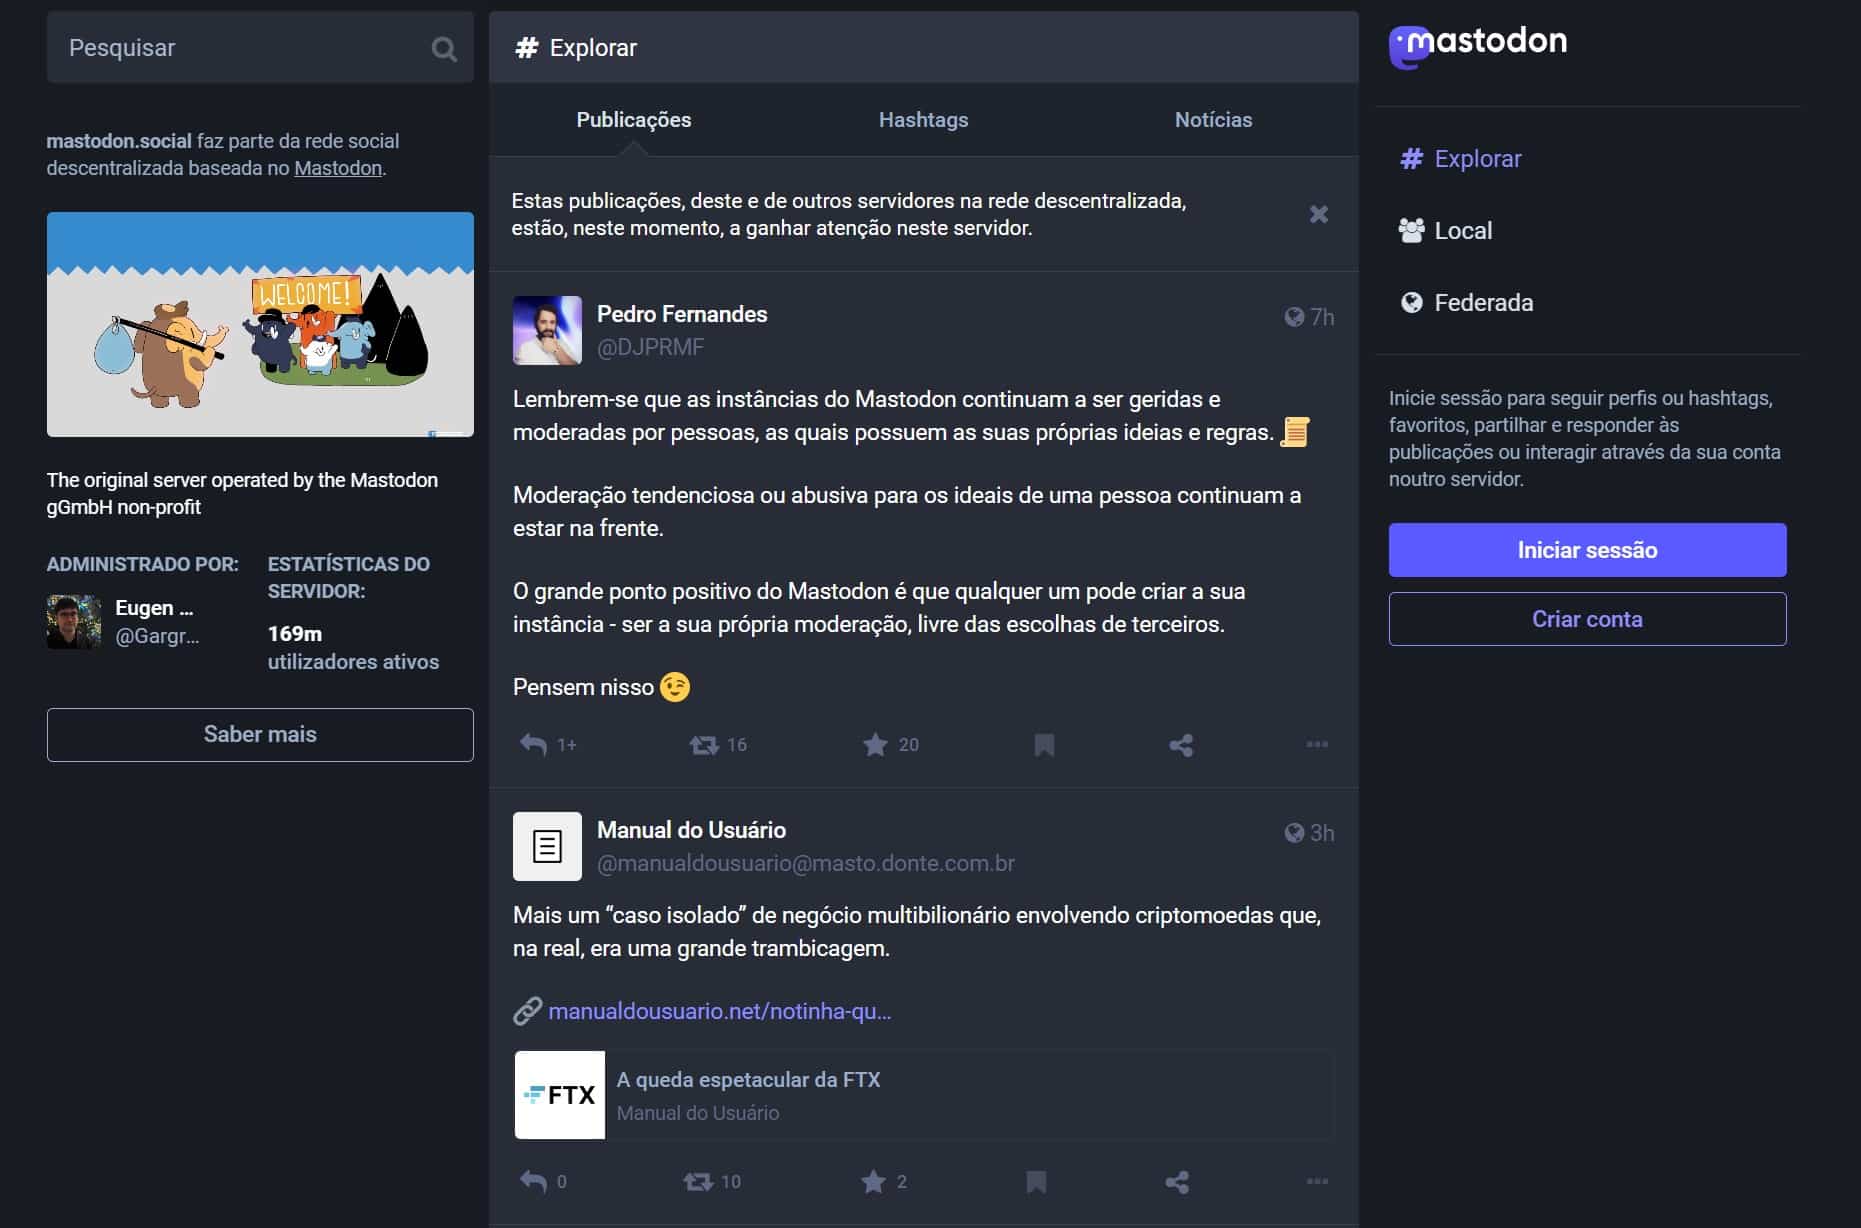Favorite Pedro Fernandes' post with star
This screenshot has width=1861, height=1228.
[875, 745]
